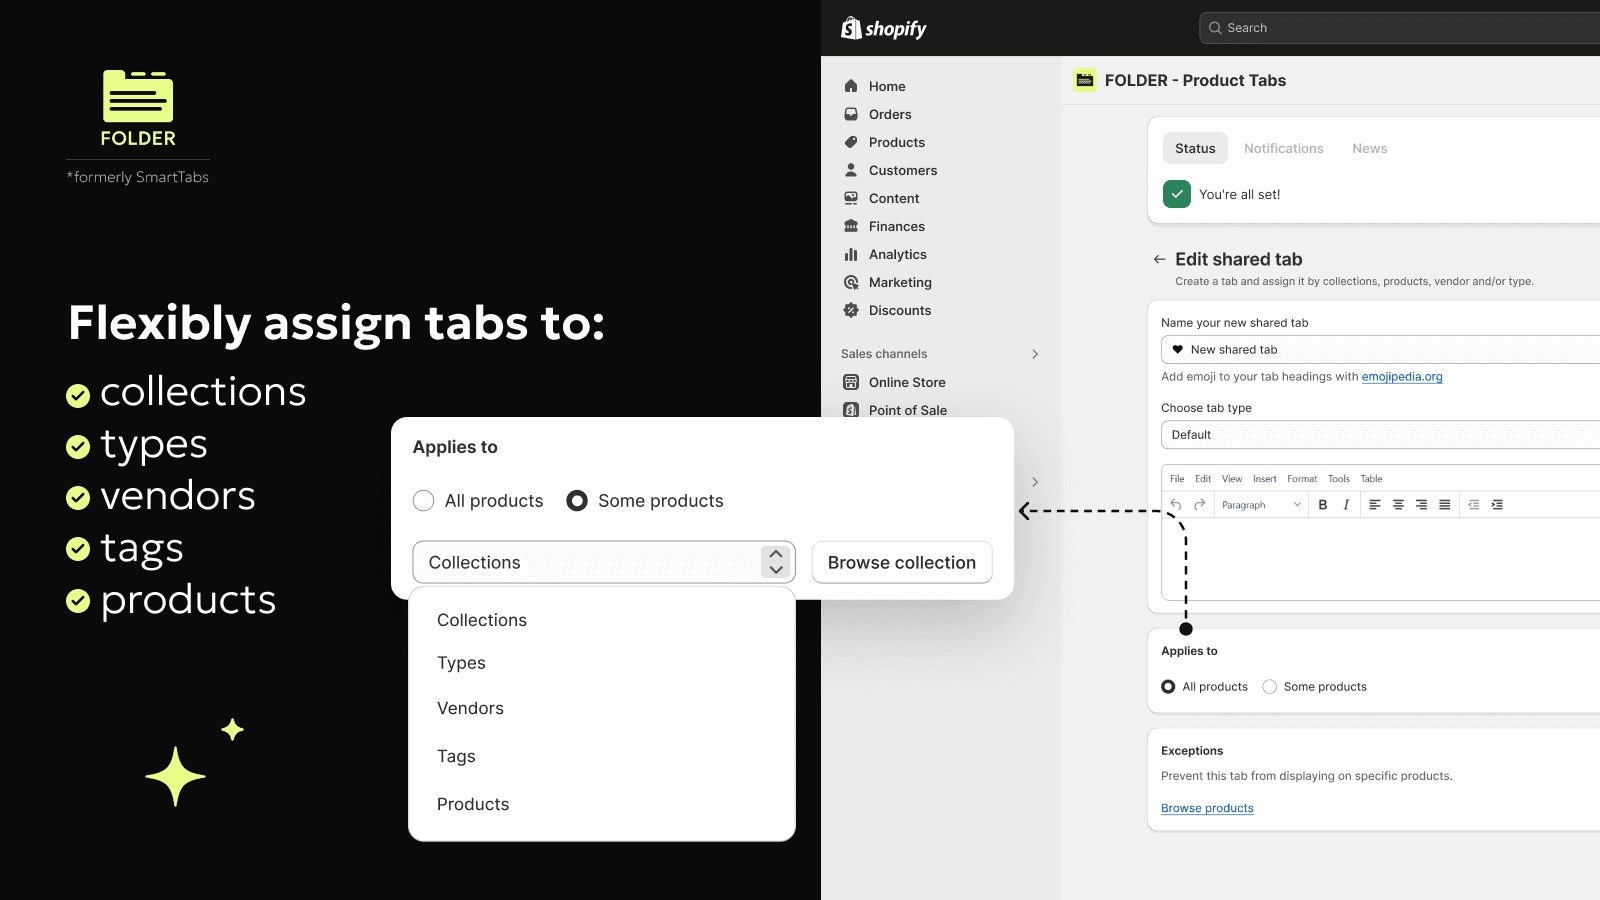Viewport: 1600px width, 900px height.
Task: Click the Marketing target icon
Action: coord(851,282)
